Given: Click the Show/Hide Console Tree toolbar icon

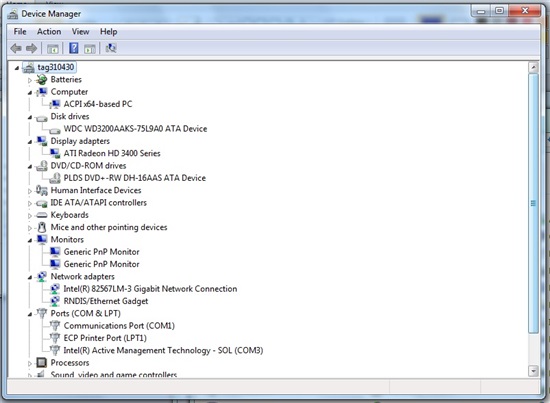Looking at the screenshot, I should [x=53, y=48].
